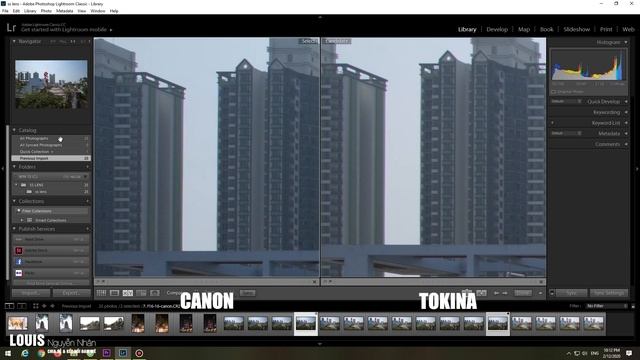Collapse the Navigator panel
Image resolution: width=640 pixels, height=360 pixels.
tap(14, 41)
